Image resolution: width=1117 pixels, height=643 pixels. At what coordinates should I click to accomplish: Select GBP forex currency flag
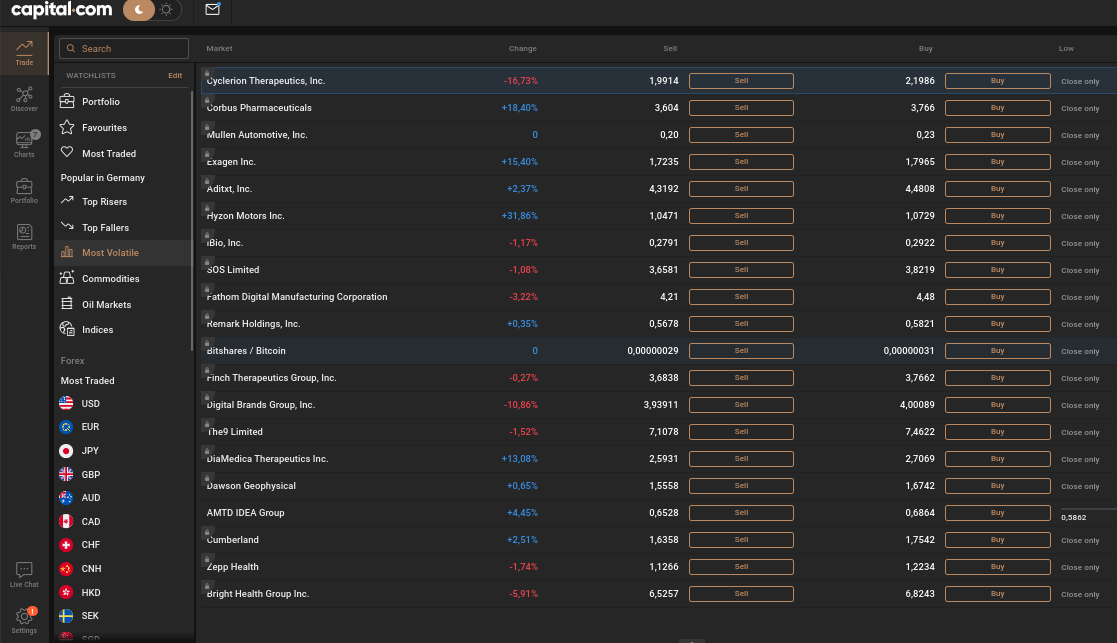pos(66,474)
